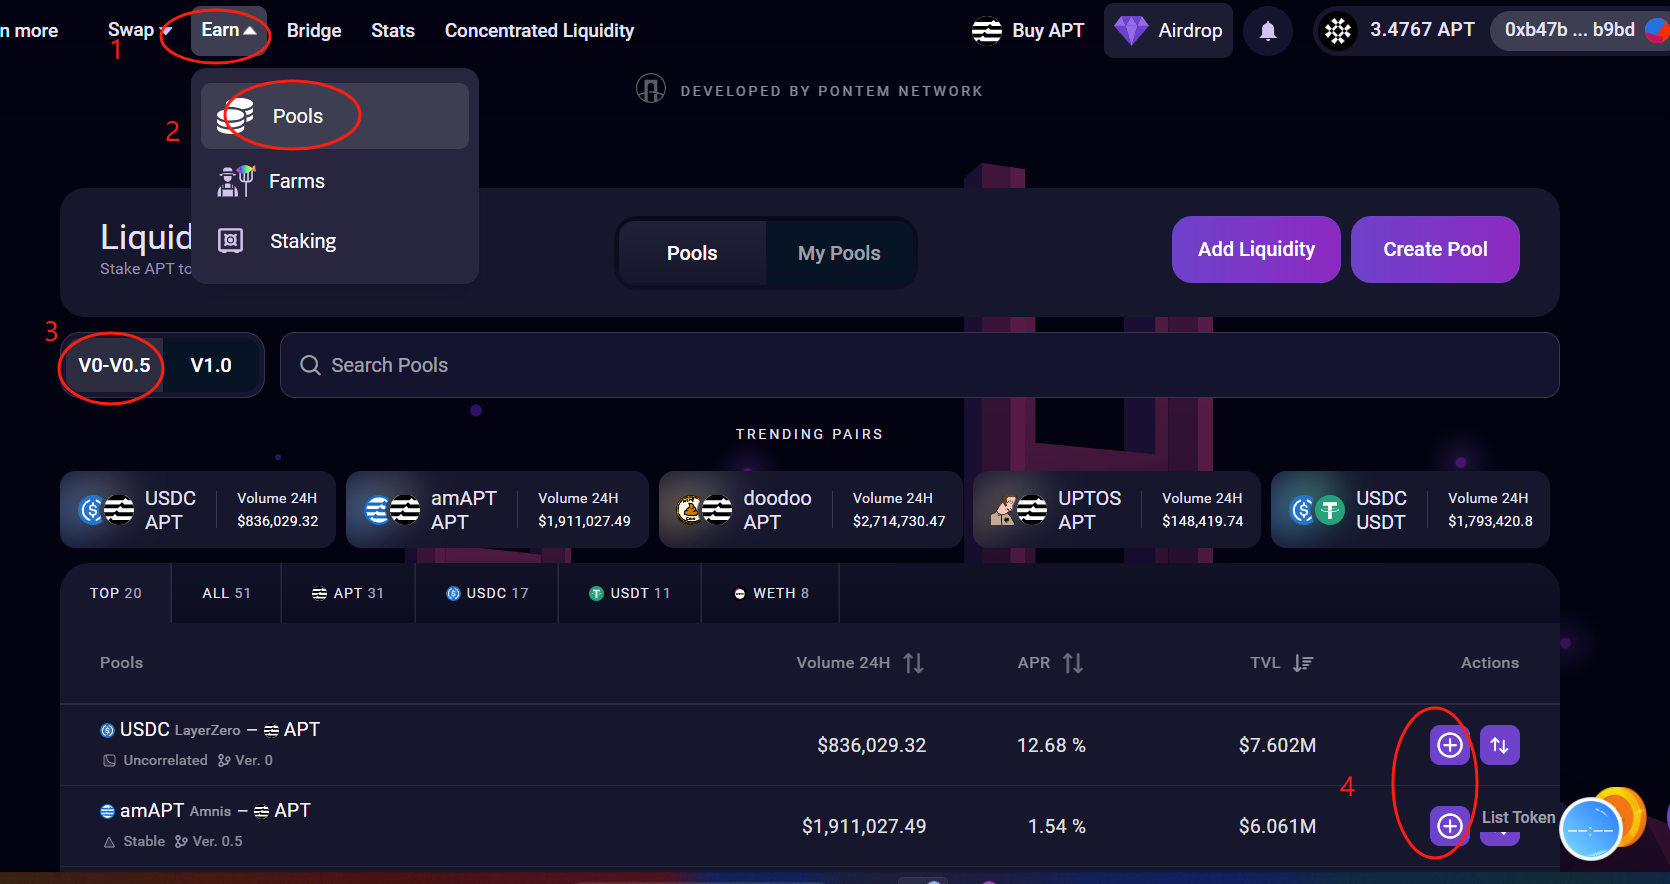
Task: Click the Create Pool button
Action: point(1435,249)
